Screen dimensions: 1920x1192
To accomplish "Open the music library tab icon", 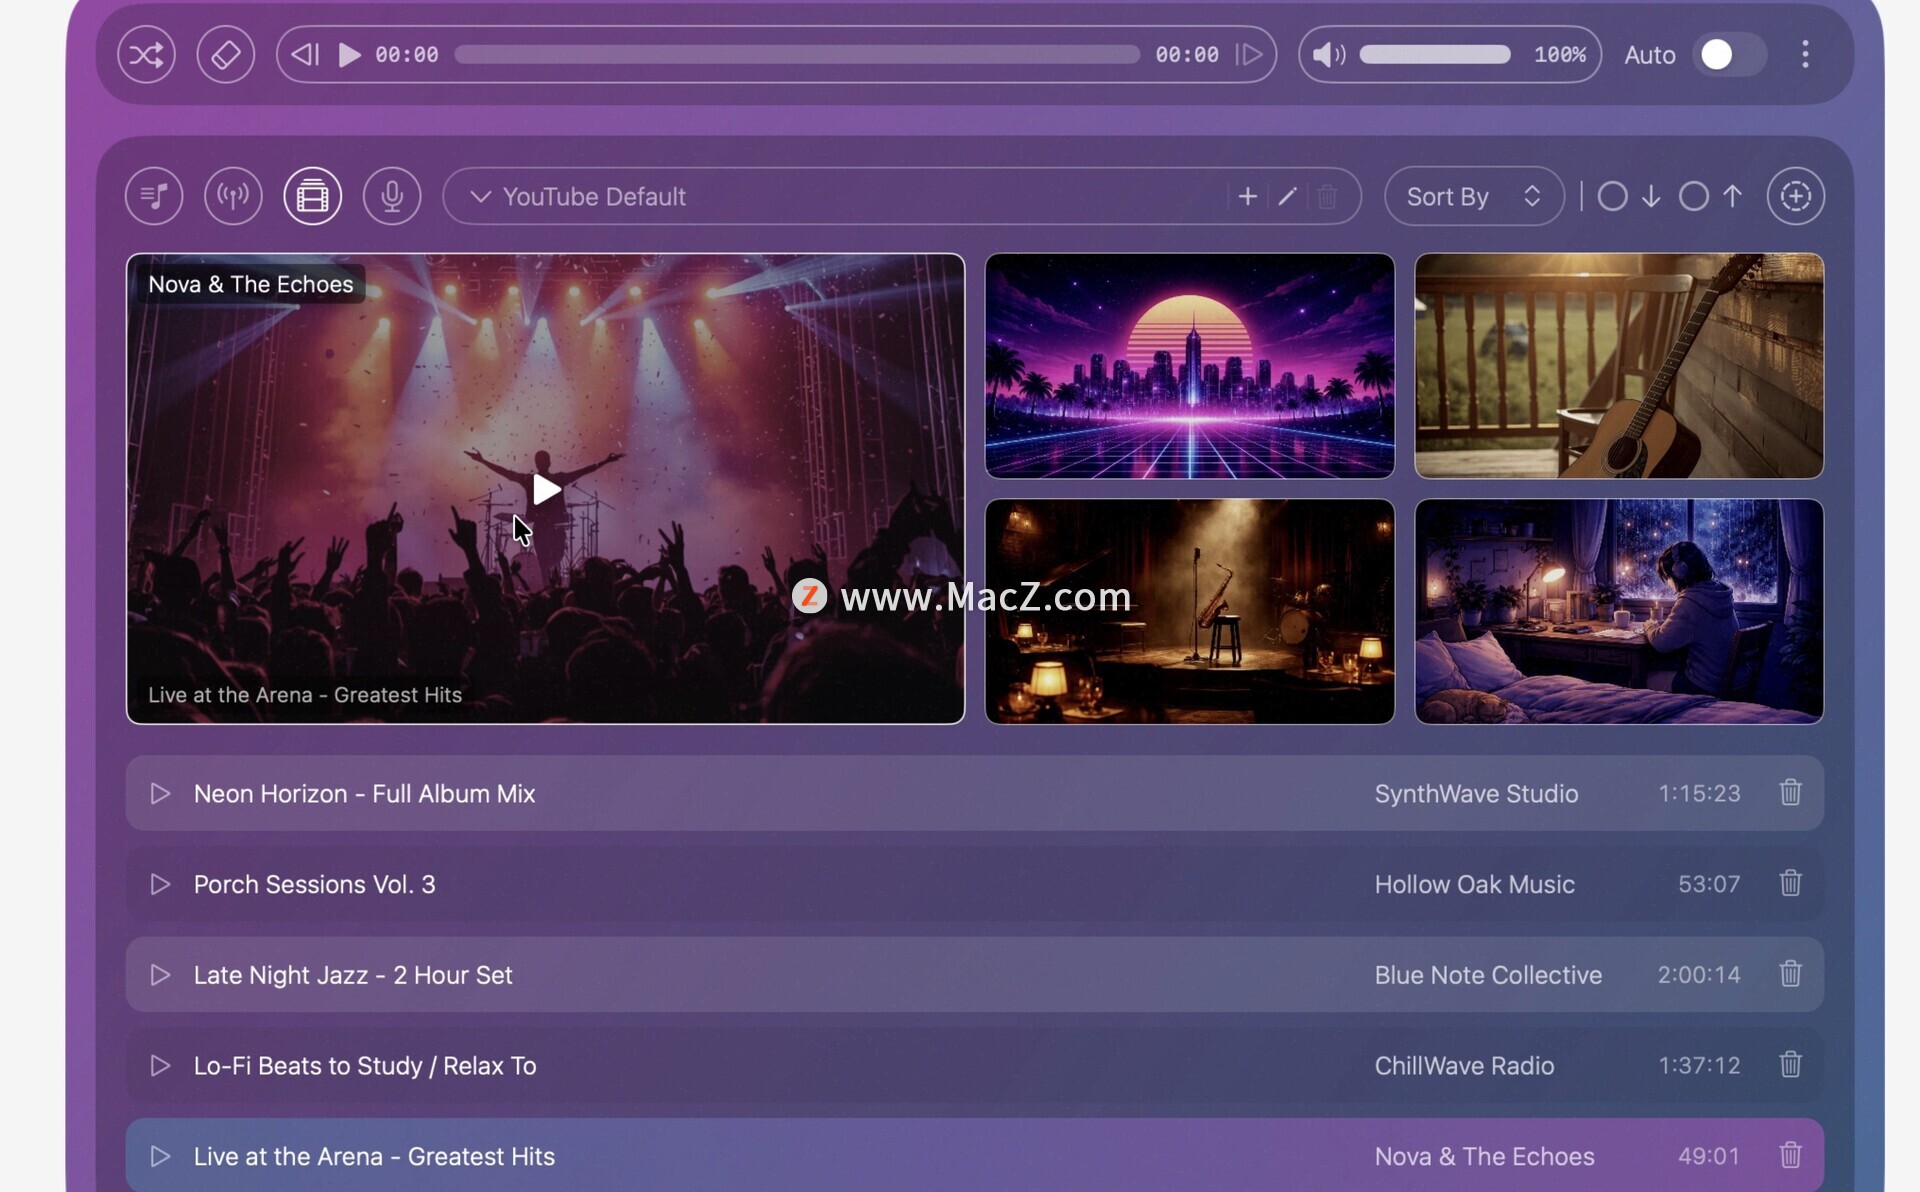I will coord(154,196).
